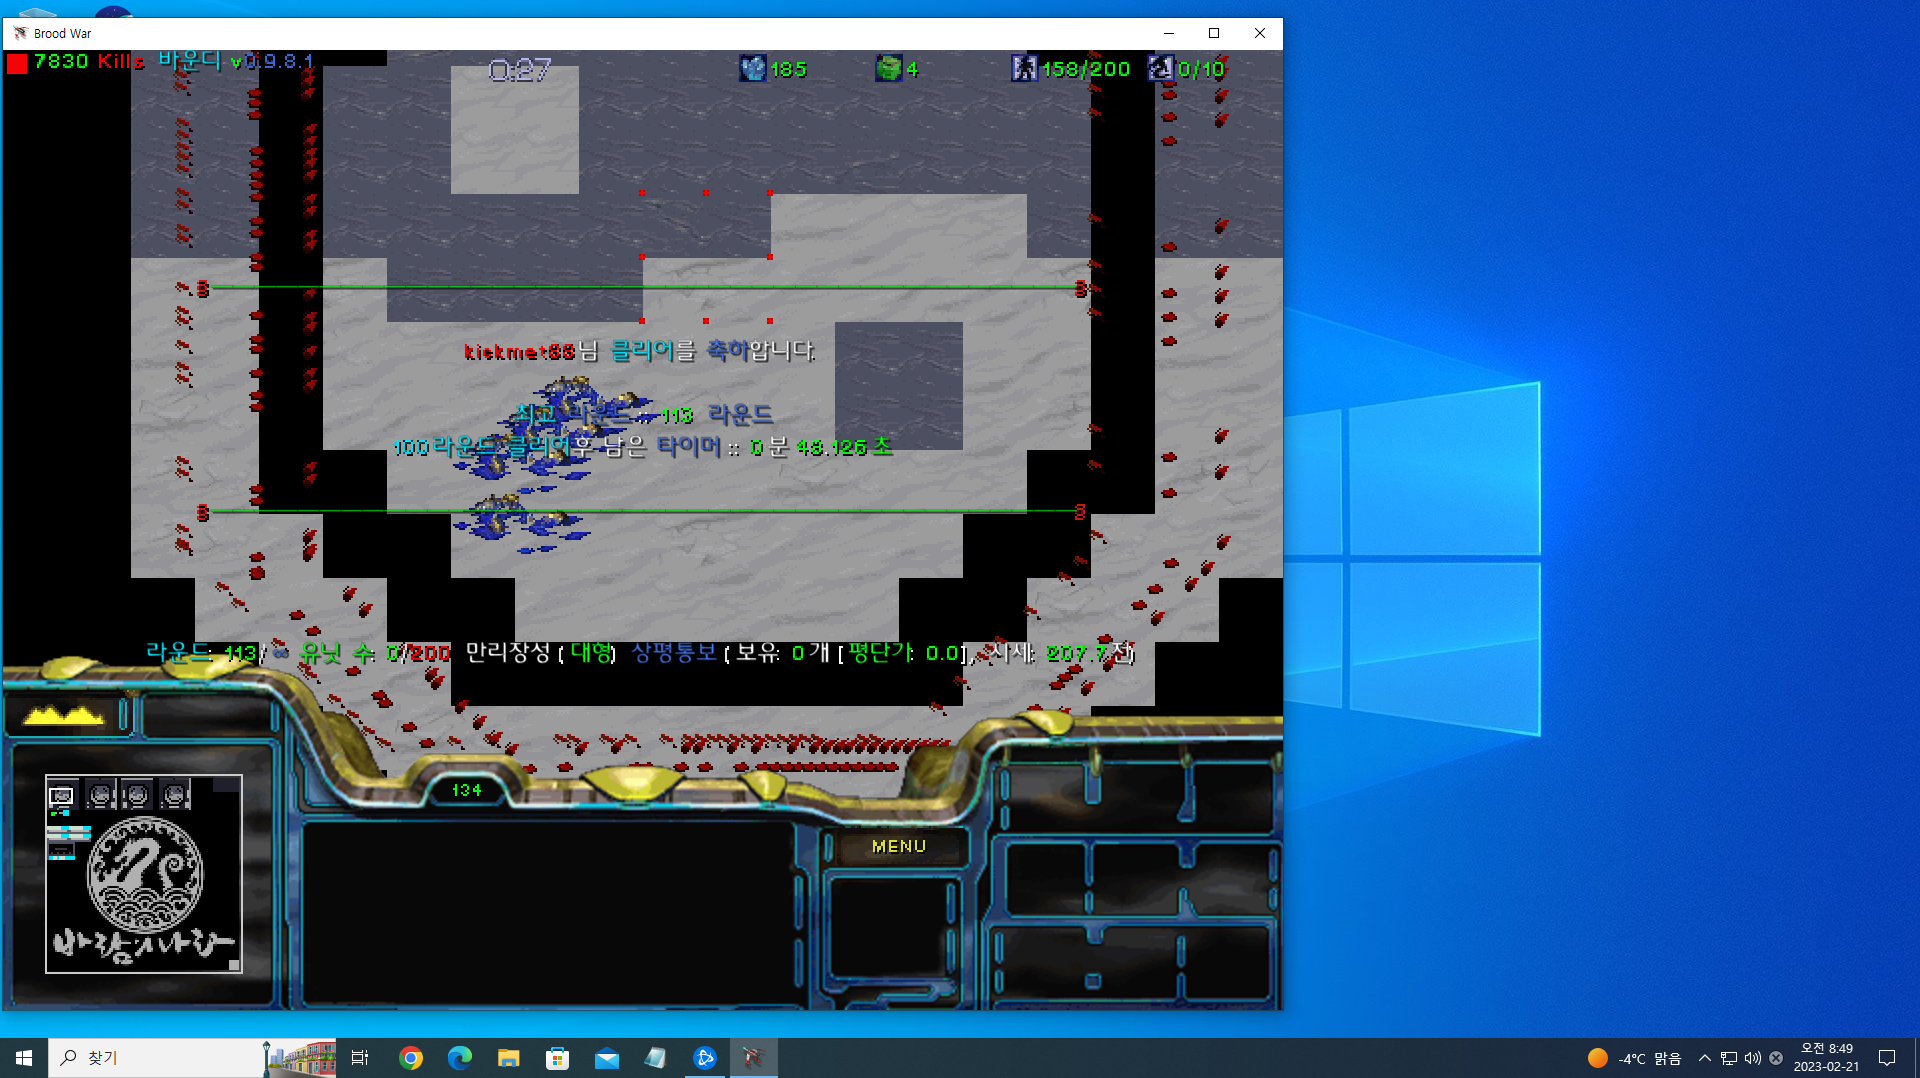The height and width of the screenshot is (1078, 1920).
Task: Open network settings tray icon
Action: coord(1729,1058)
